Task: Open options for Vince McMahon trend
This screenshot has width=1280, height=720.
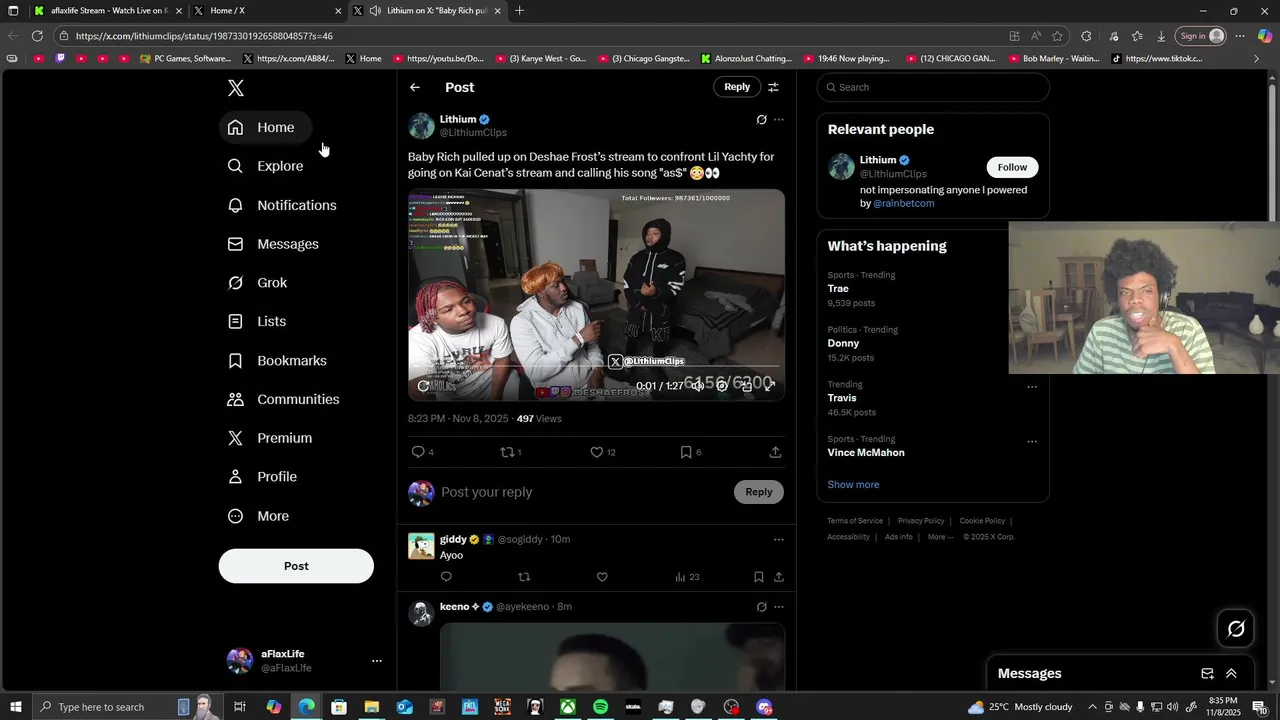Action: [1032, 441]
